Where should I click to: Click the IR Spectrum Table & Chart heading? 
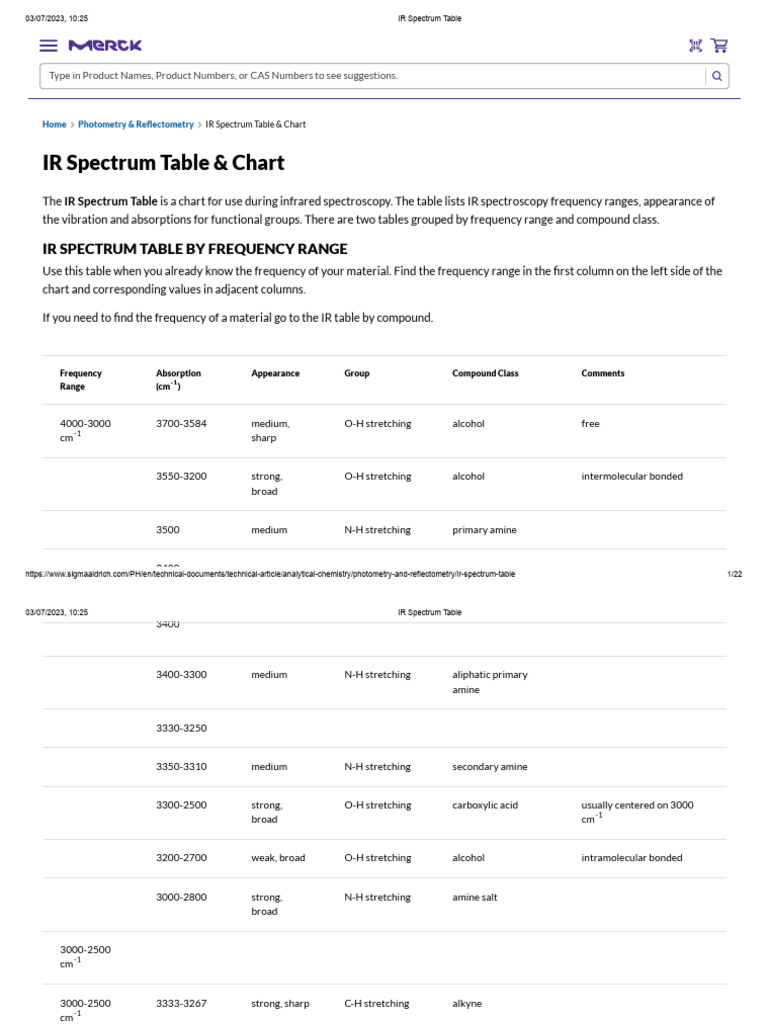[x=163, y=163]
